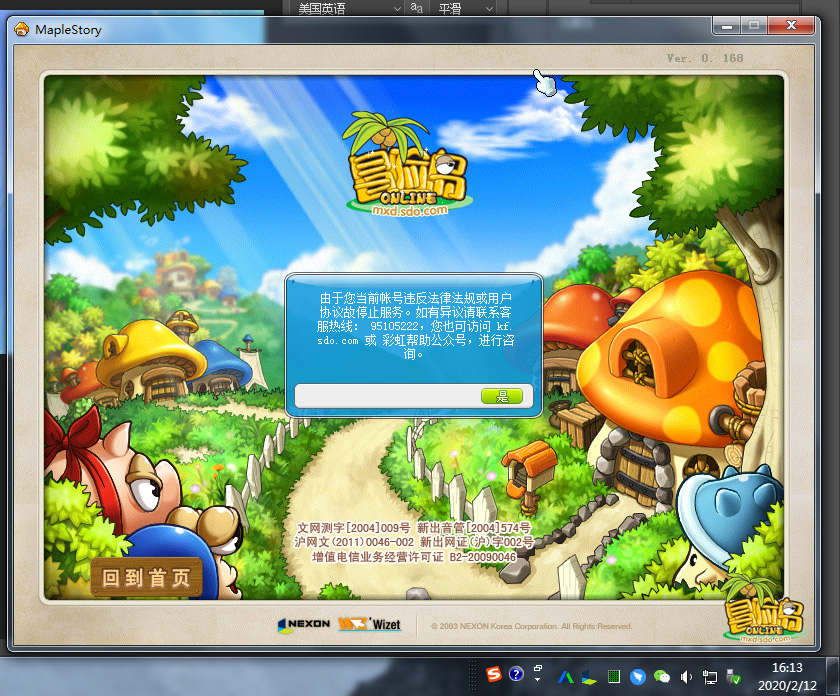Click the 回到首页 wooden sign button
Screen dimensions: 840x696
click(x=146, y=578)
